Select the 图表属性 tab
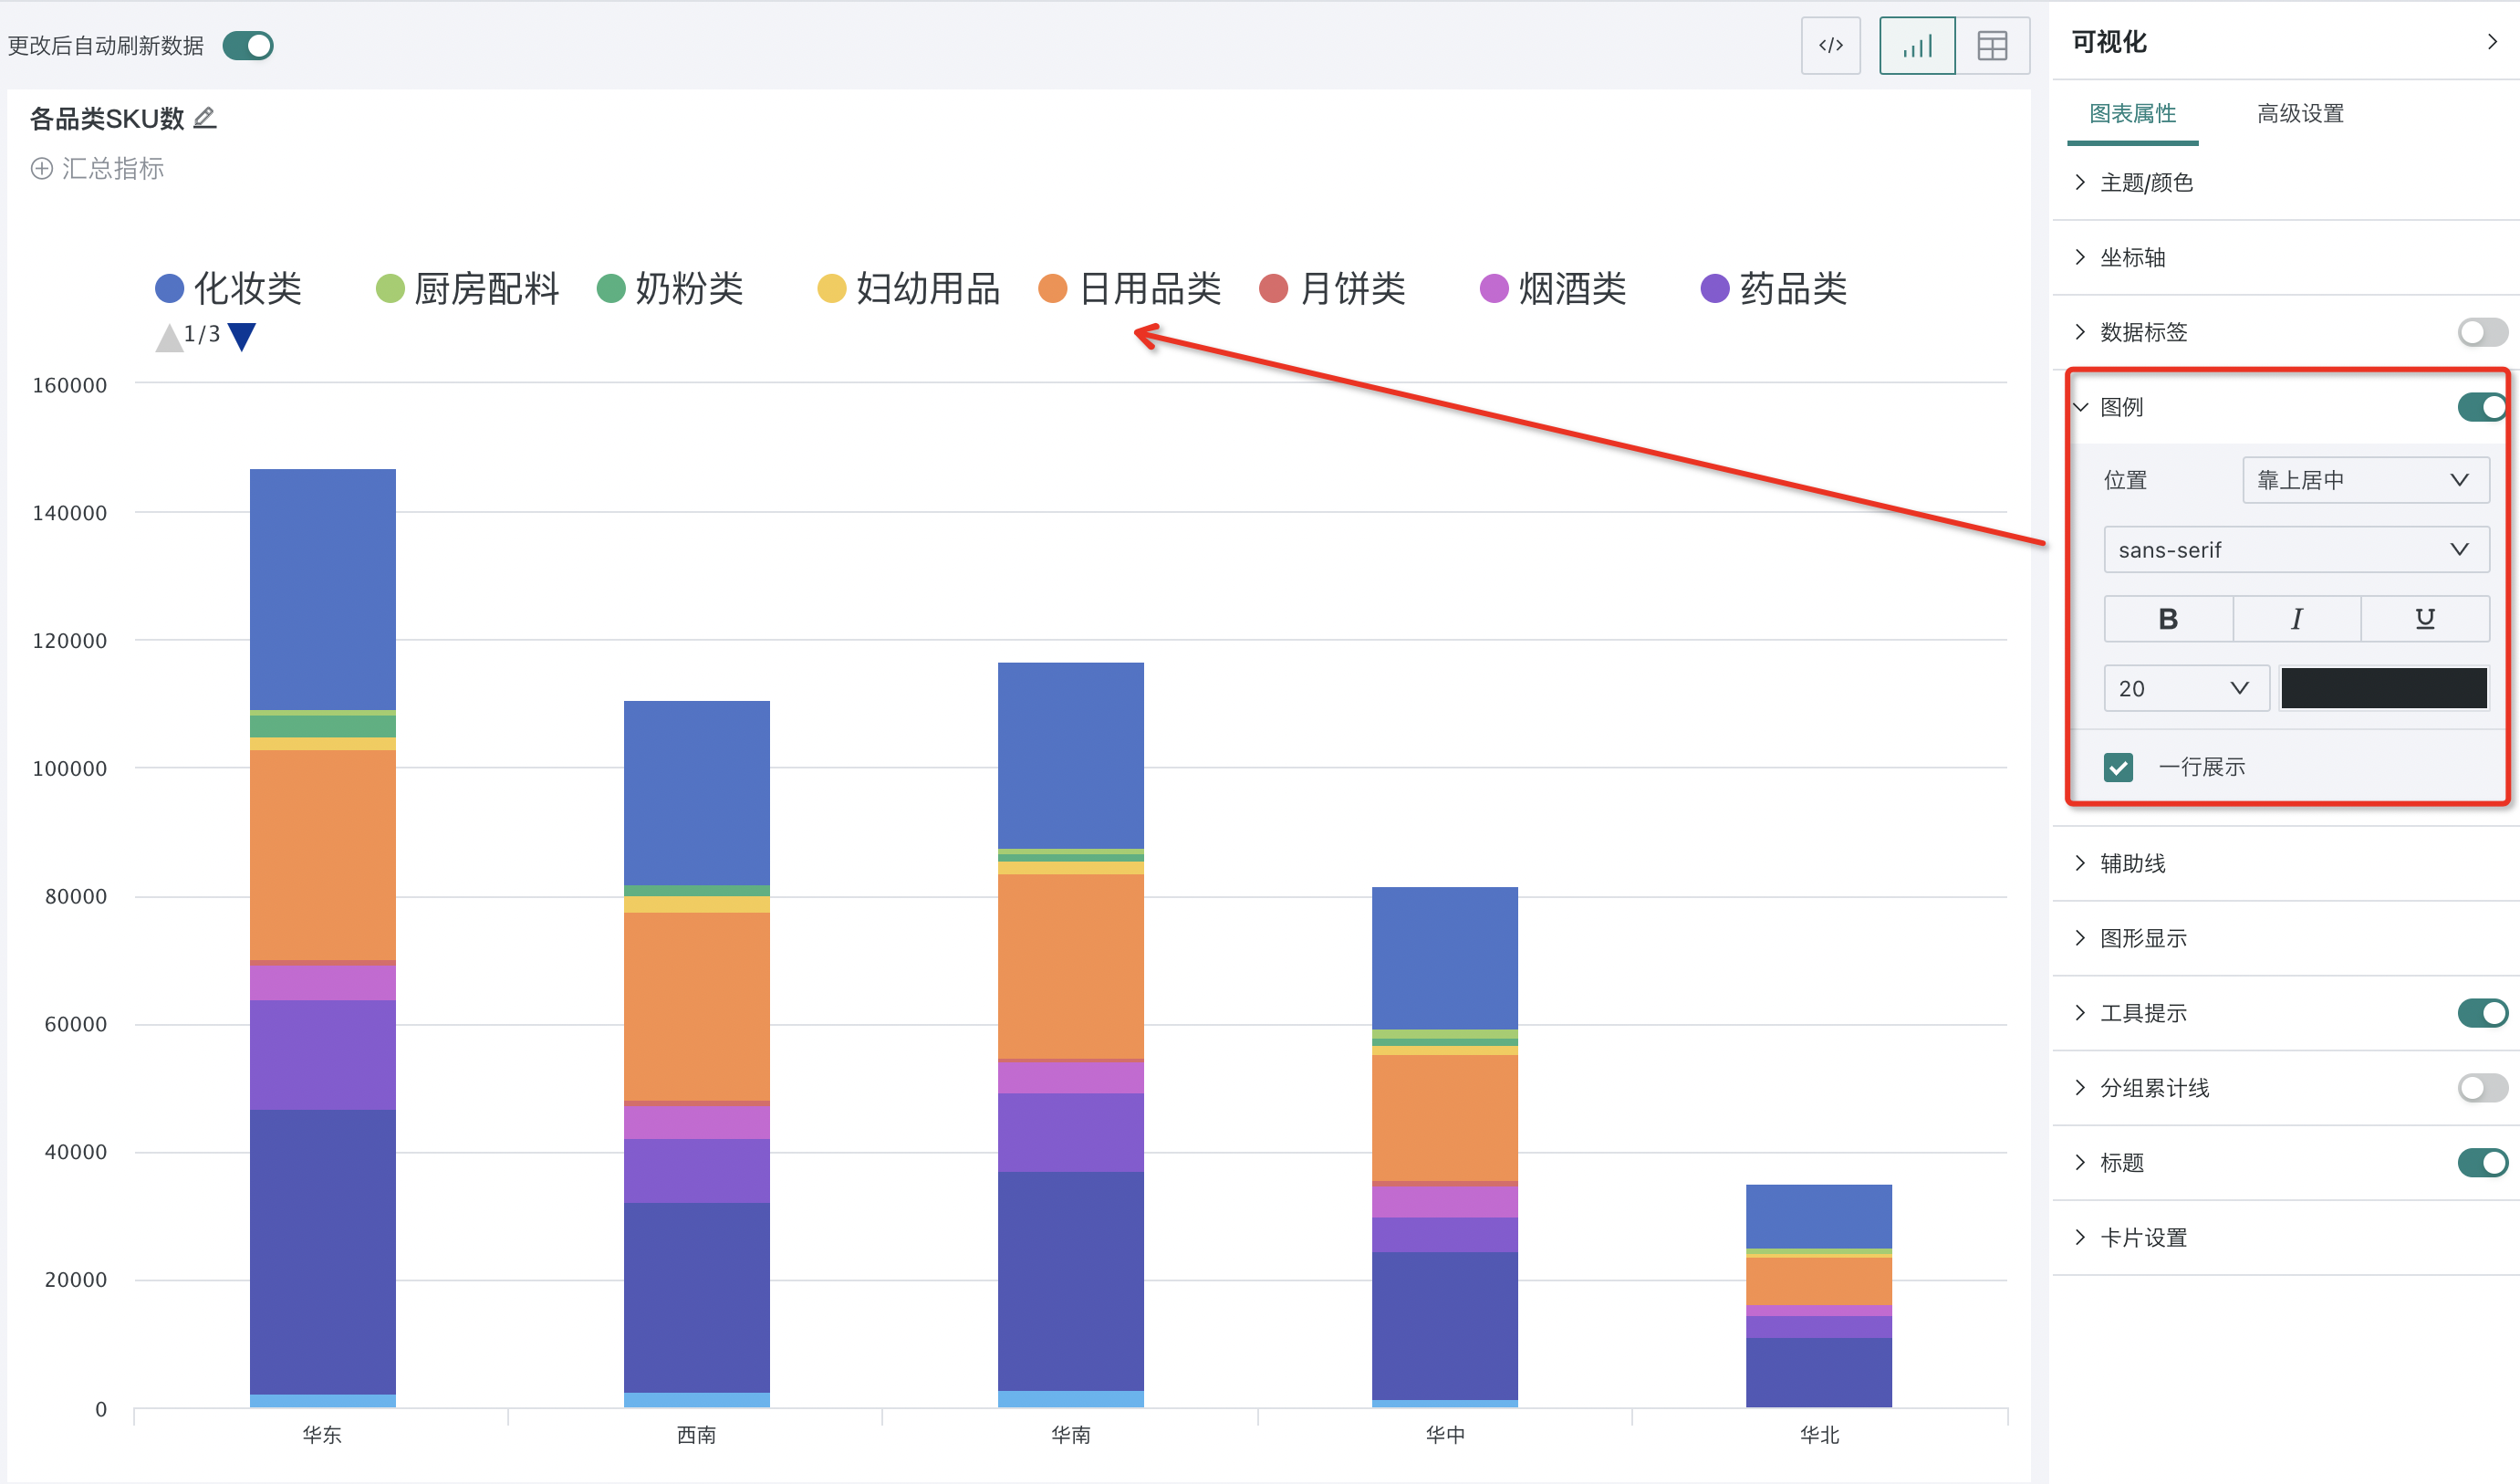2520x1484 pixels. coord(2132,113)
